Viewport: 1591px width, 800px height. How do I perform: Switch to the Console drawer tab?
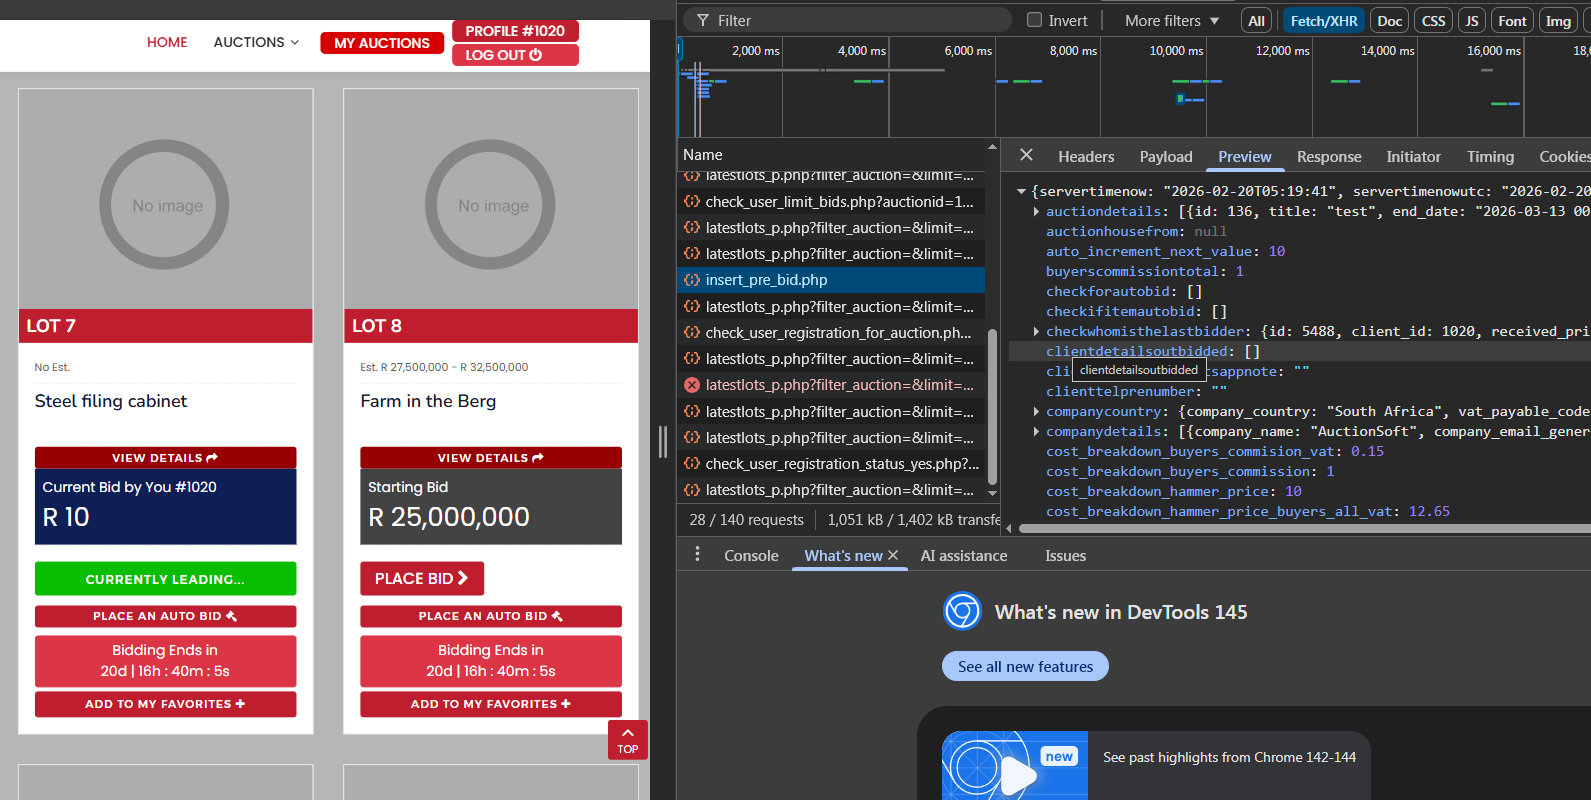pos(751,555)
